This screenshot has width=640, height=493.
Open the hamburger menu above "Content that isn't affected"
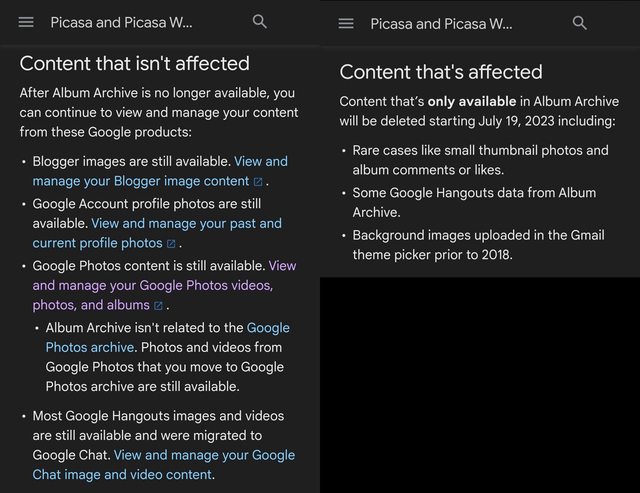(x=26, y=22)
